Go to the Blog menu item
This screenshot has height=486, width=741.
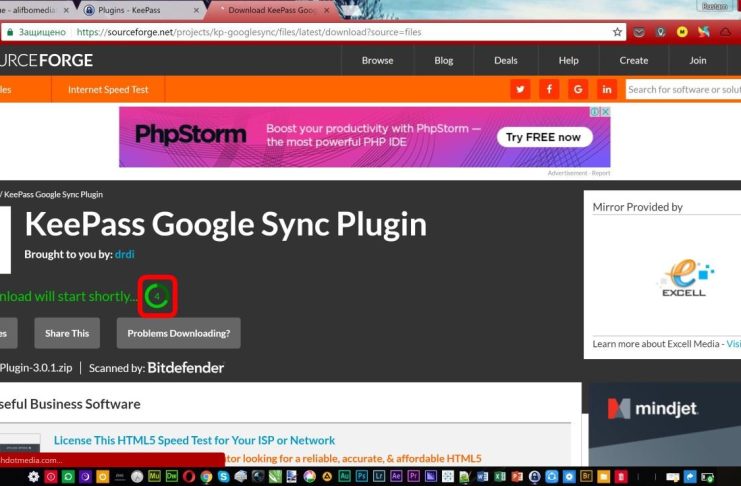tap(444, 61)
